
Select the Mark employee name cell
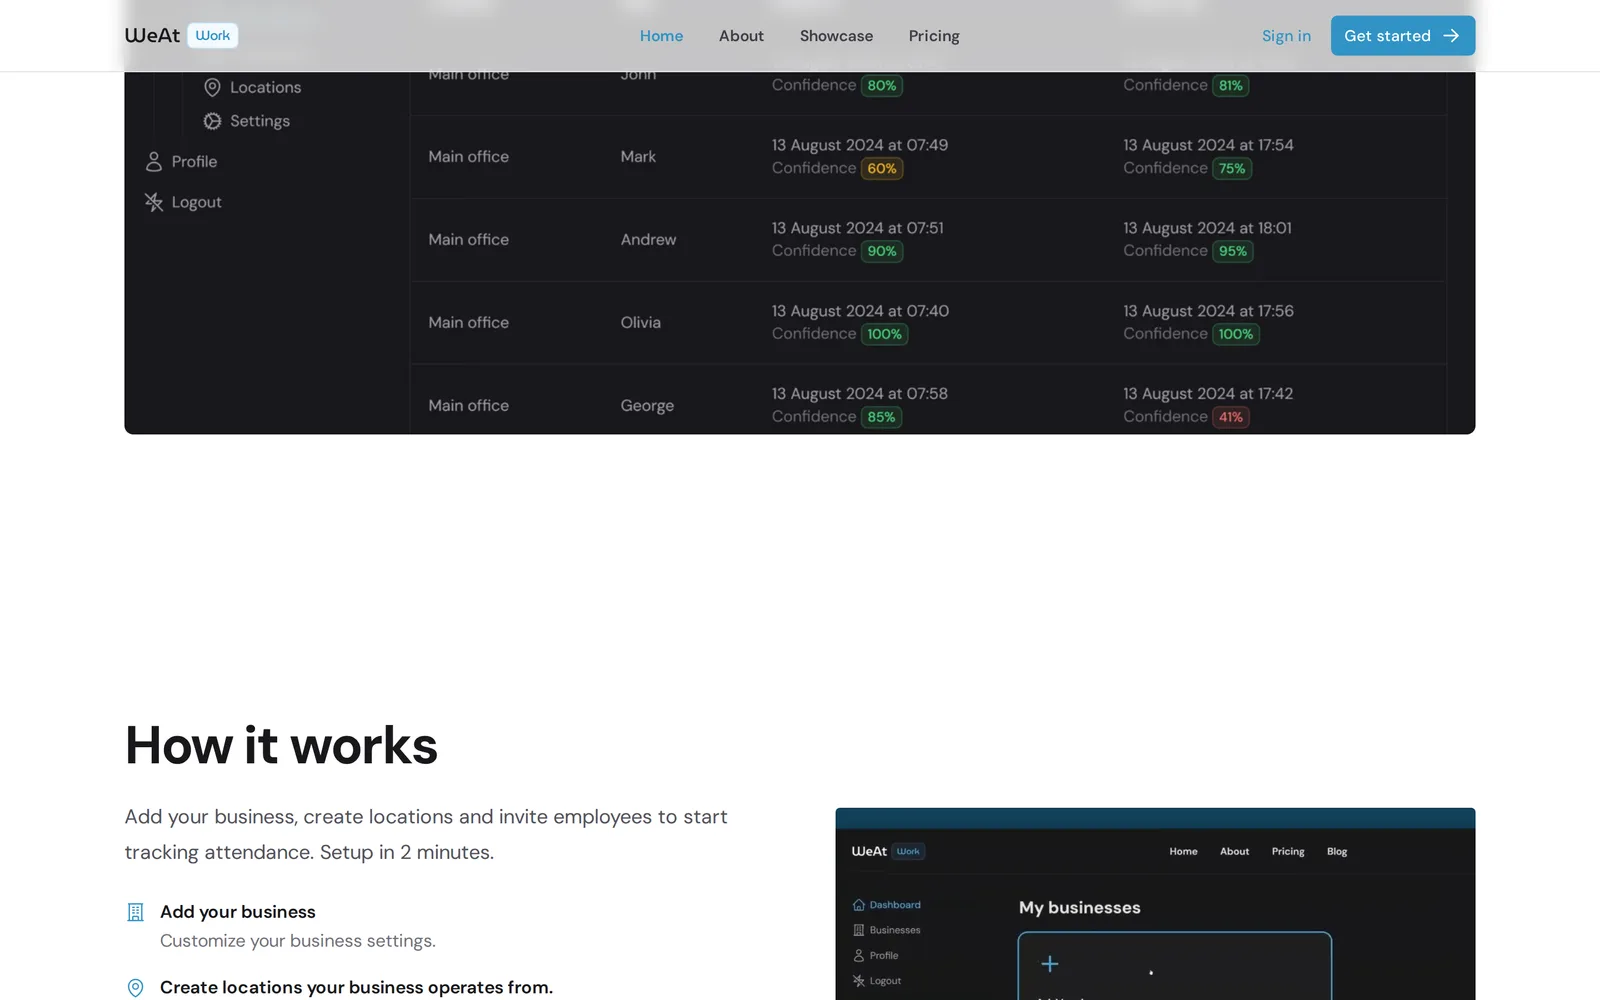[638, 157]
